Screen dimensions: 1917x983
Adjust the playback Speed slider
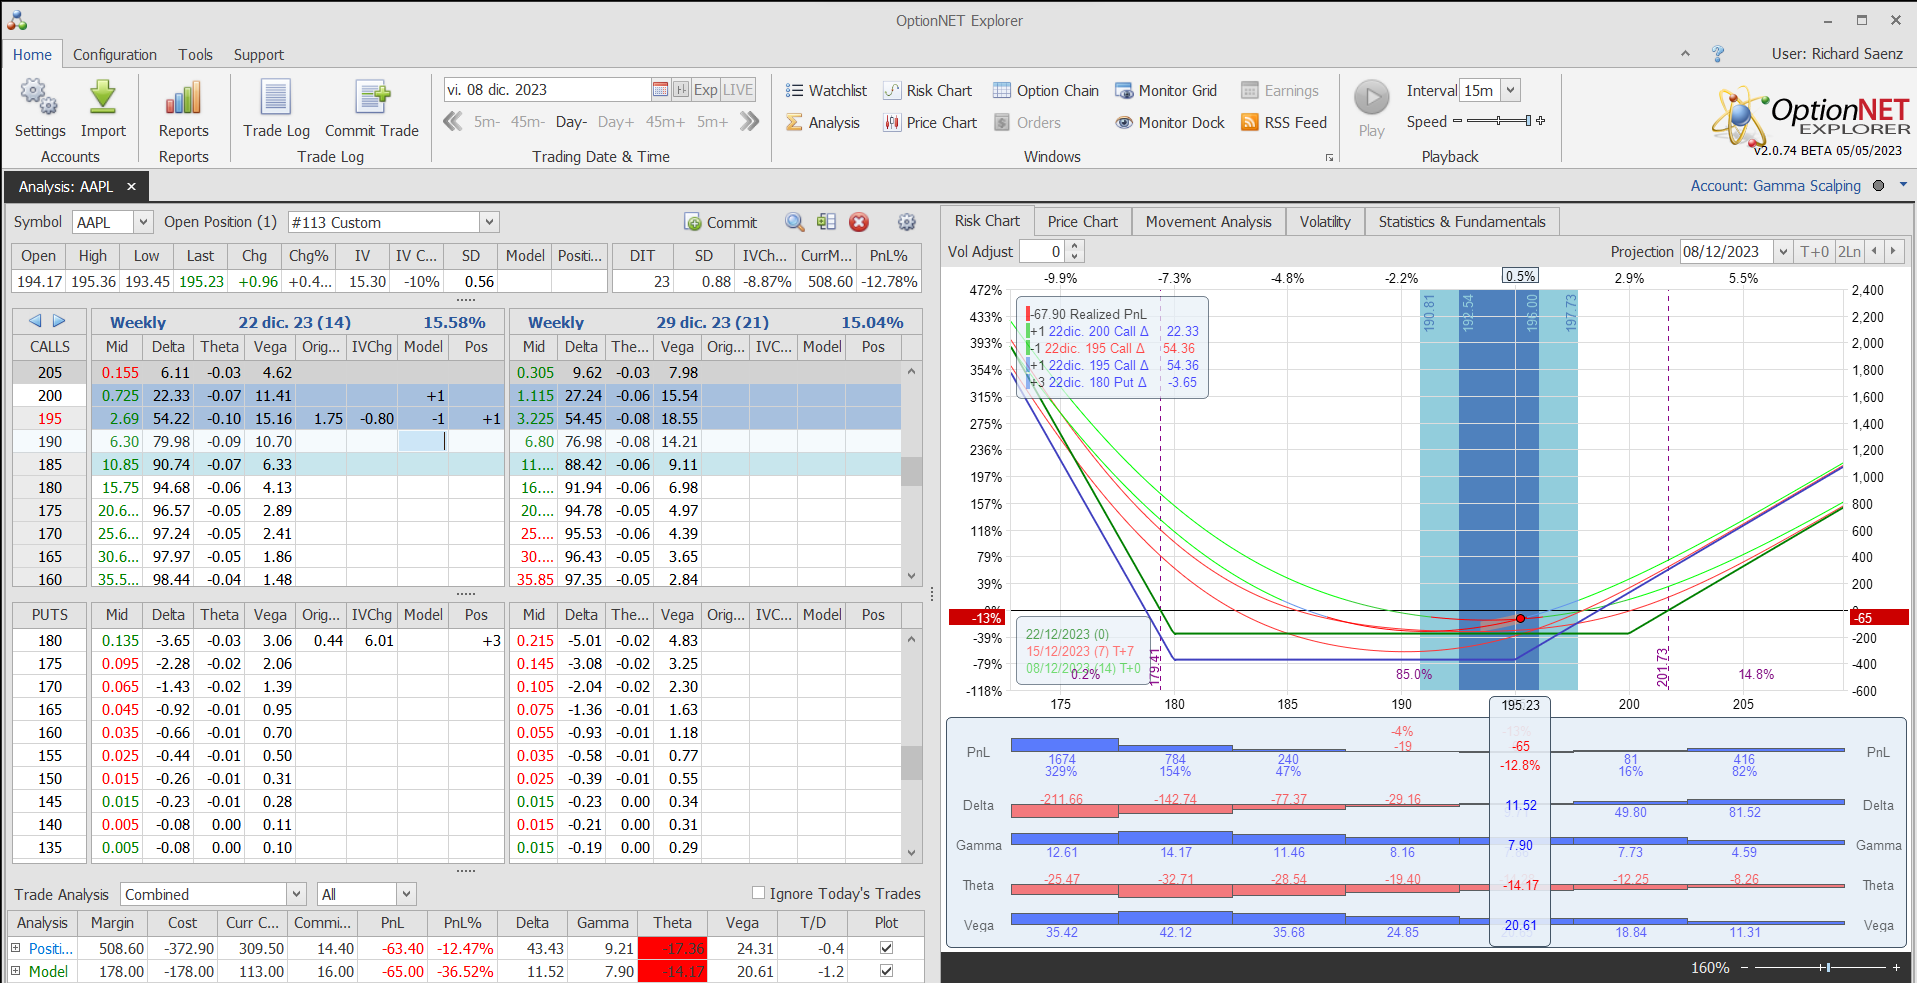click(x=1499, y=121)
